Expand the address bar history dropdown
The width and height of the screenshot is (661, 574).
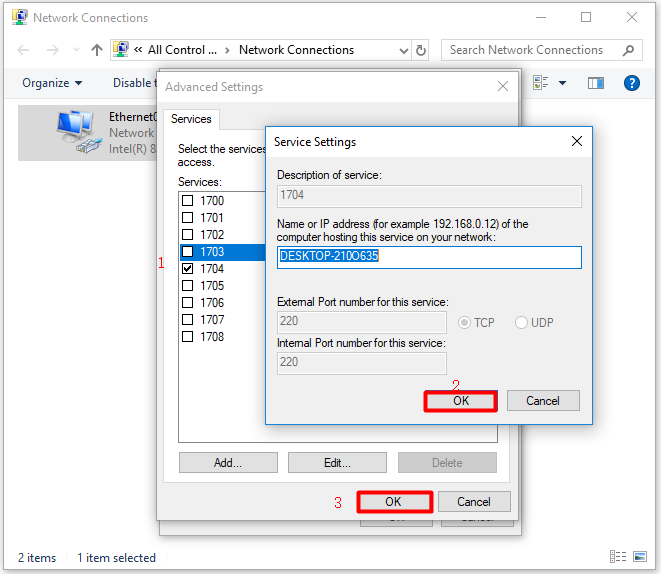pyautogui.click(x=403, y=51)
